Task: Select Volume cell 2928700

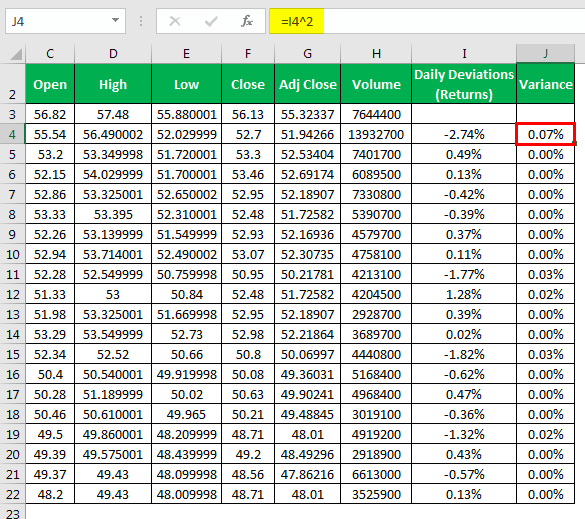Action: [376, 314]
